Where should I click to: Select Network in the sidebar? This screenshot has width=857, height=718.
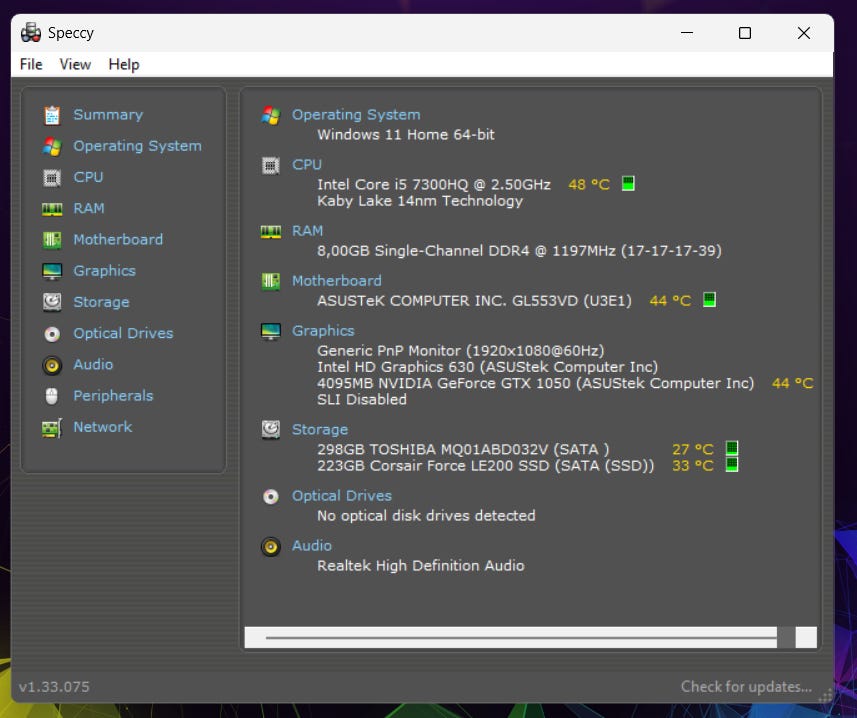[x=103, y=427]
